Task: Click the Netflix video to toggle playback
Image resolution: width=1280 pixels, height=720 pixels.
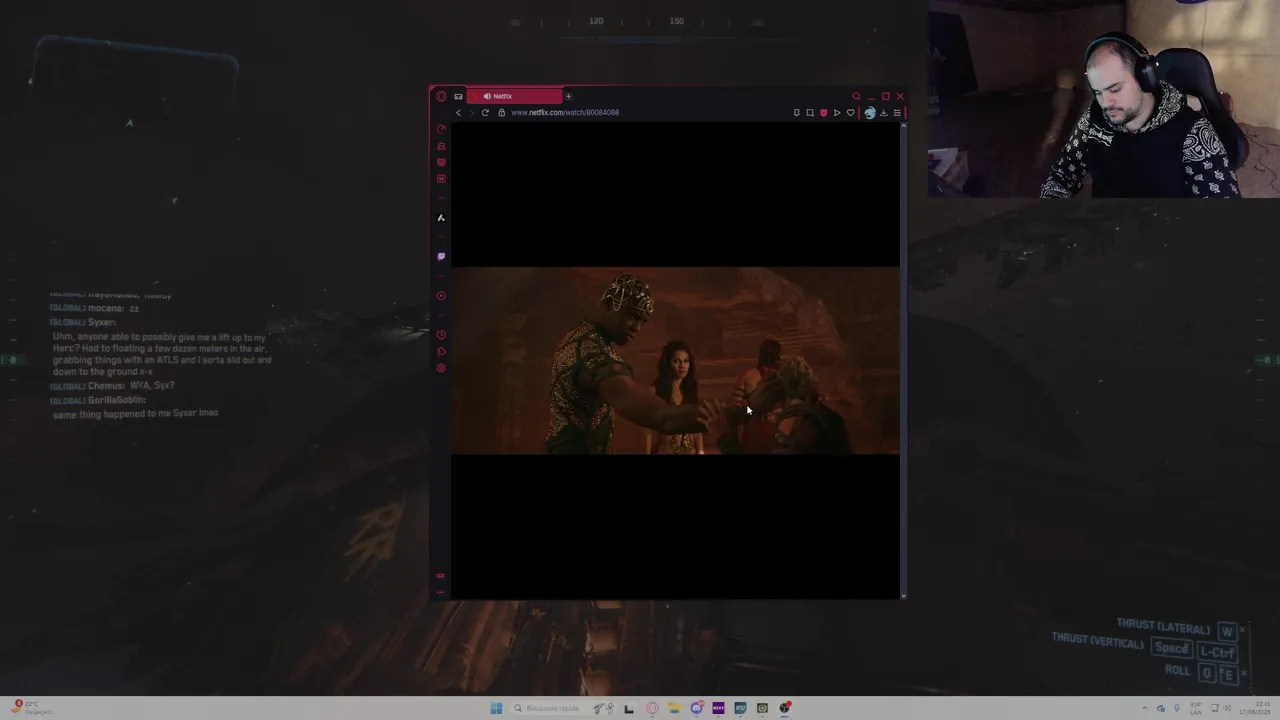Action: point(675,360)
